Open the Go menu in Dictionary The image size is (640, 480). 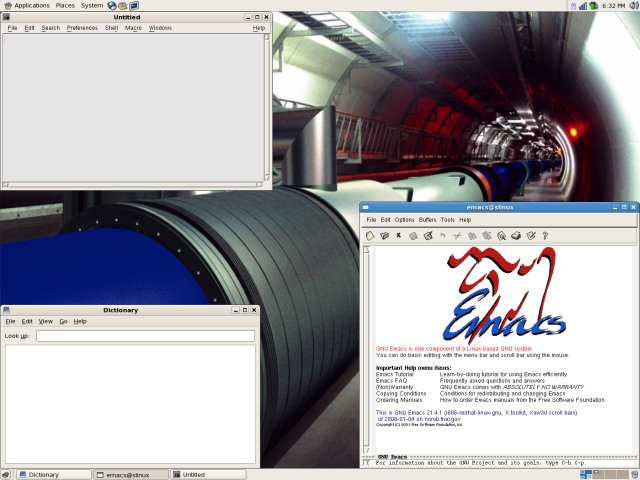pyautogui.click(x=63, y=321)
